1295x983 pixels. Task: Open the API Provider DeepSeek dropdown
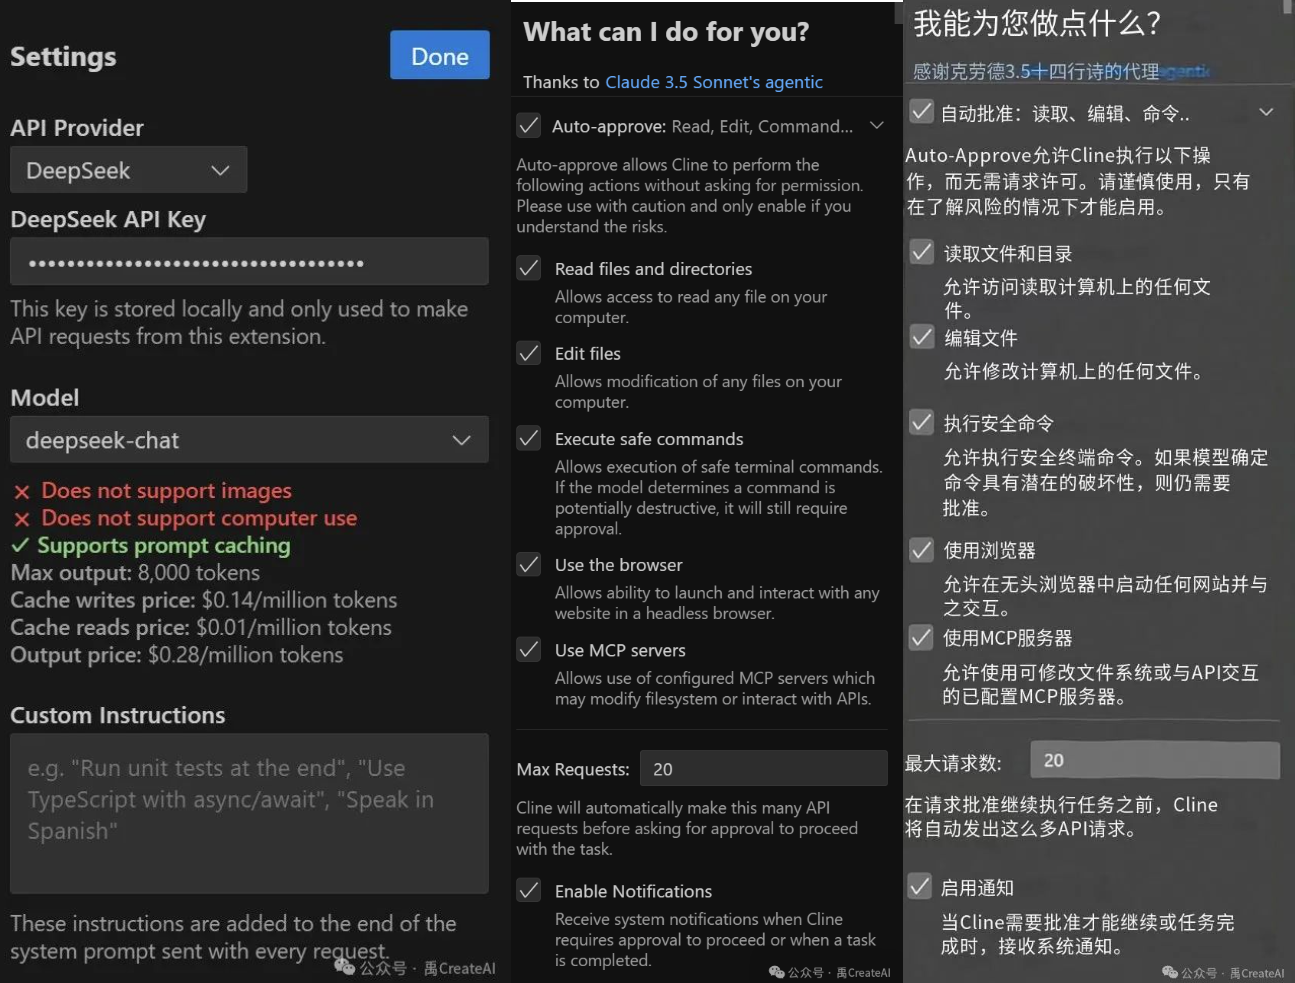click(x=128, y=170)
